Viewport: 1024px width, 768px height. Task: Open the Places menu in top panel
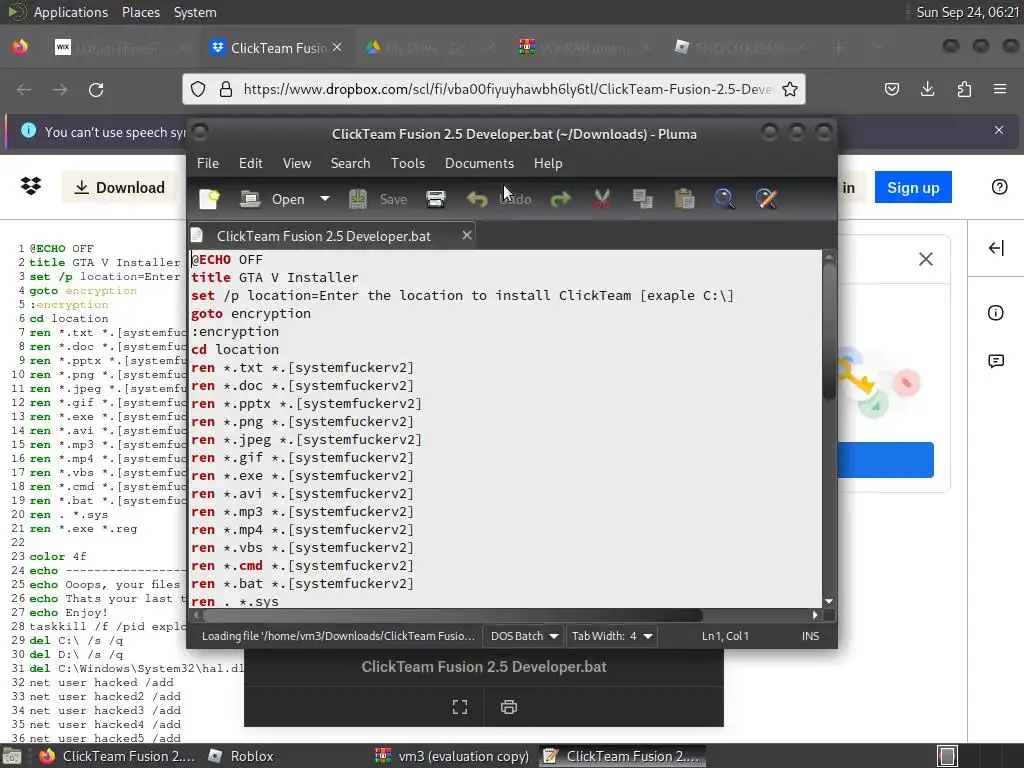[141, 12]
